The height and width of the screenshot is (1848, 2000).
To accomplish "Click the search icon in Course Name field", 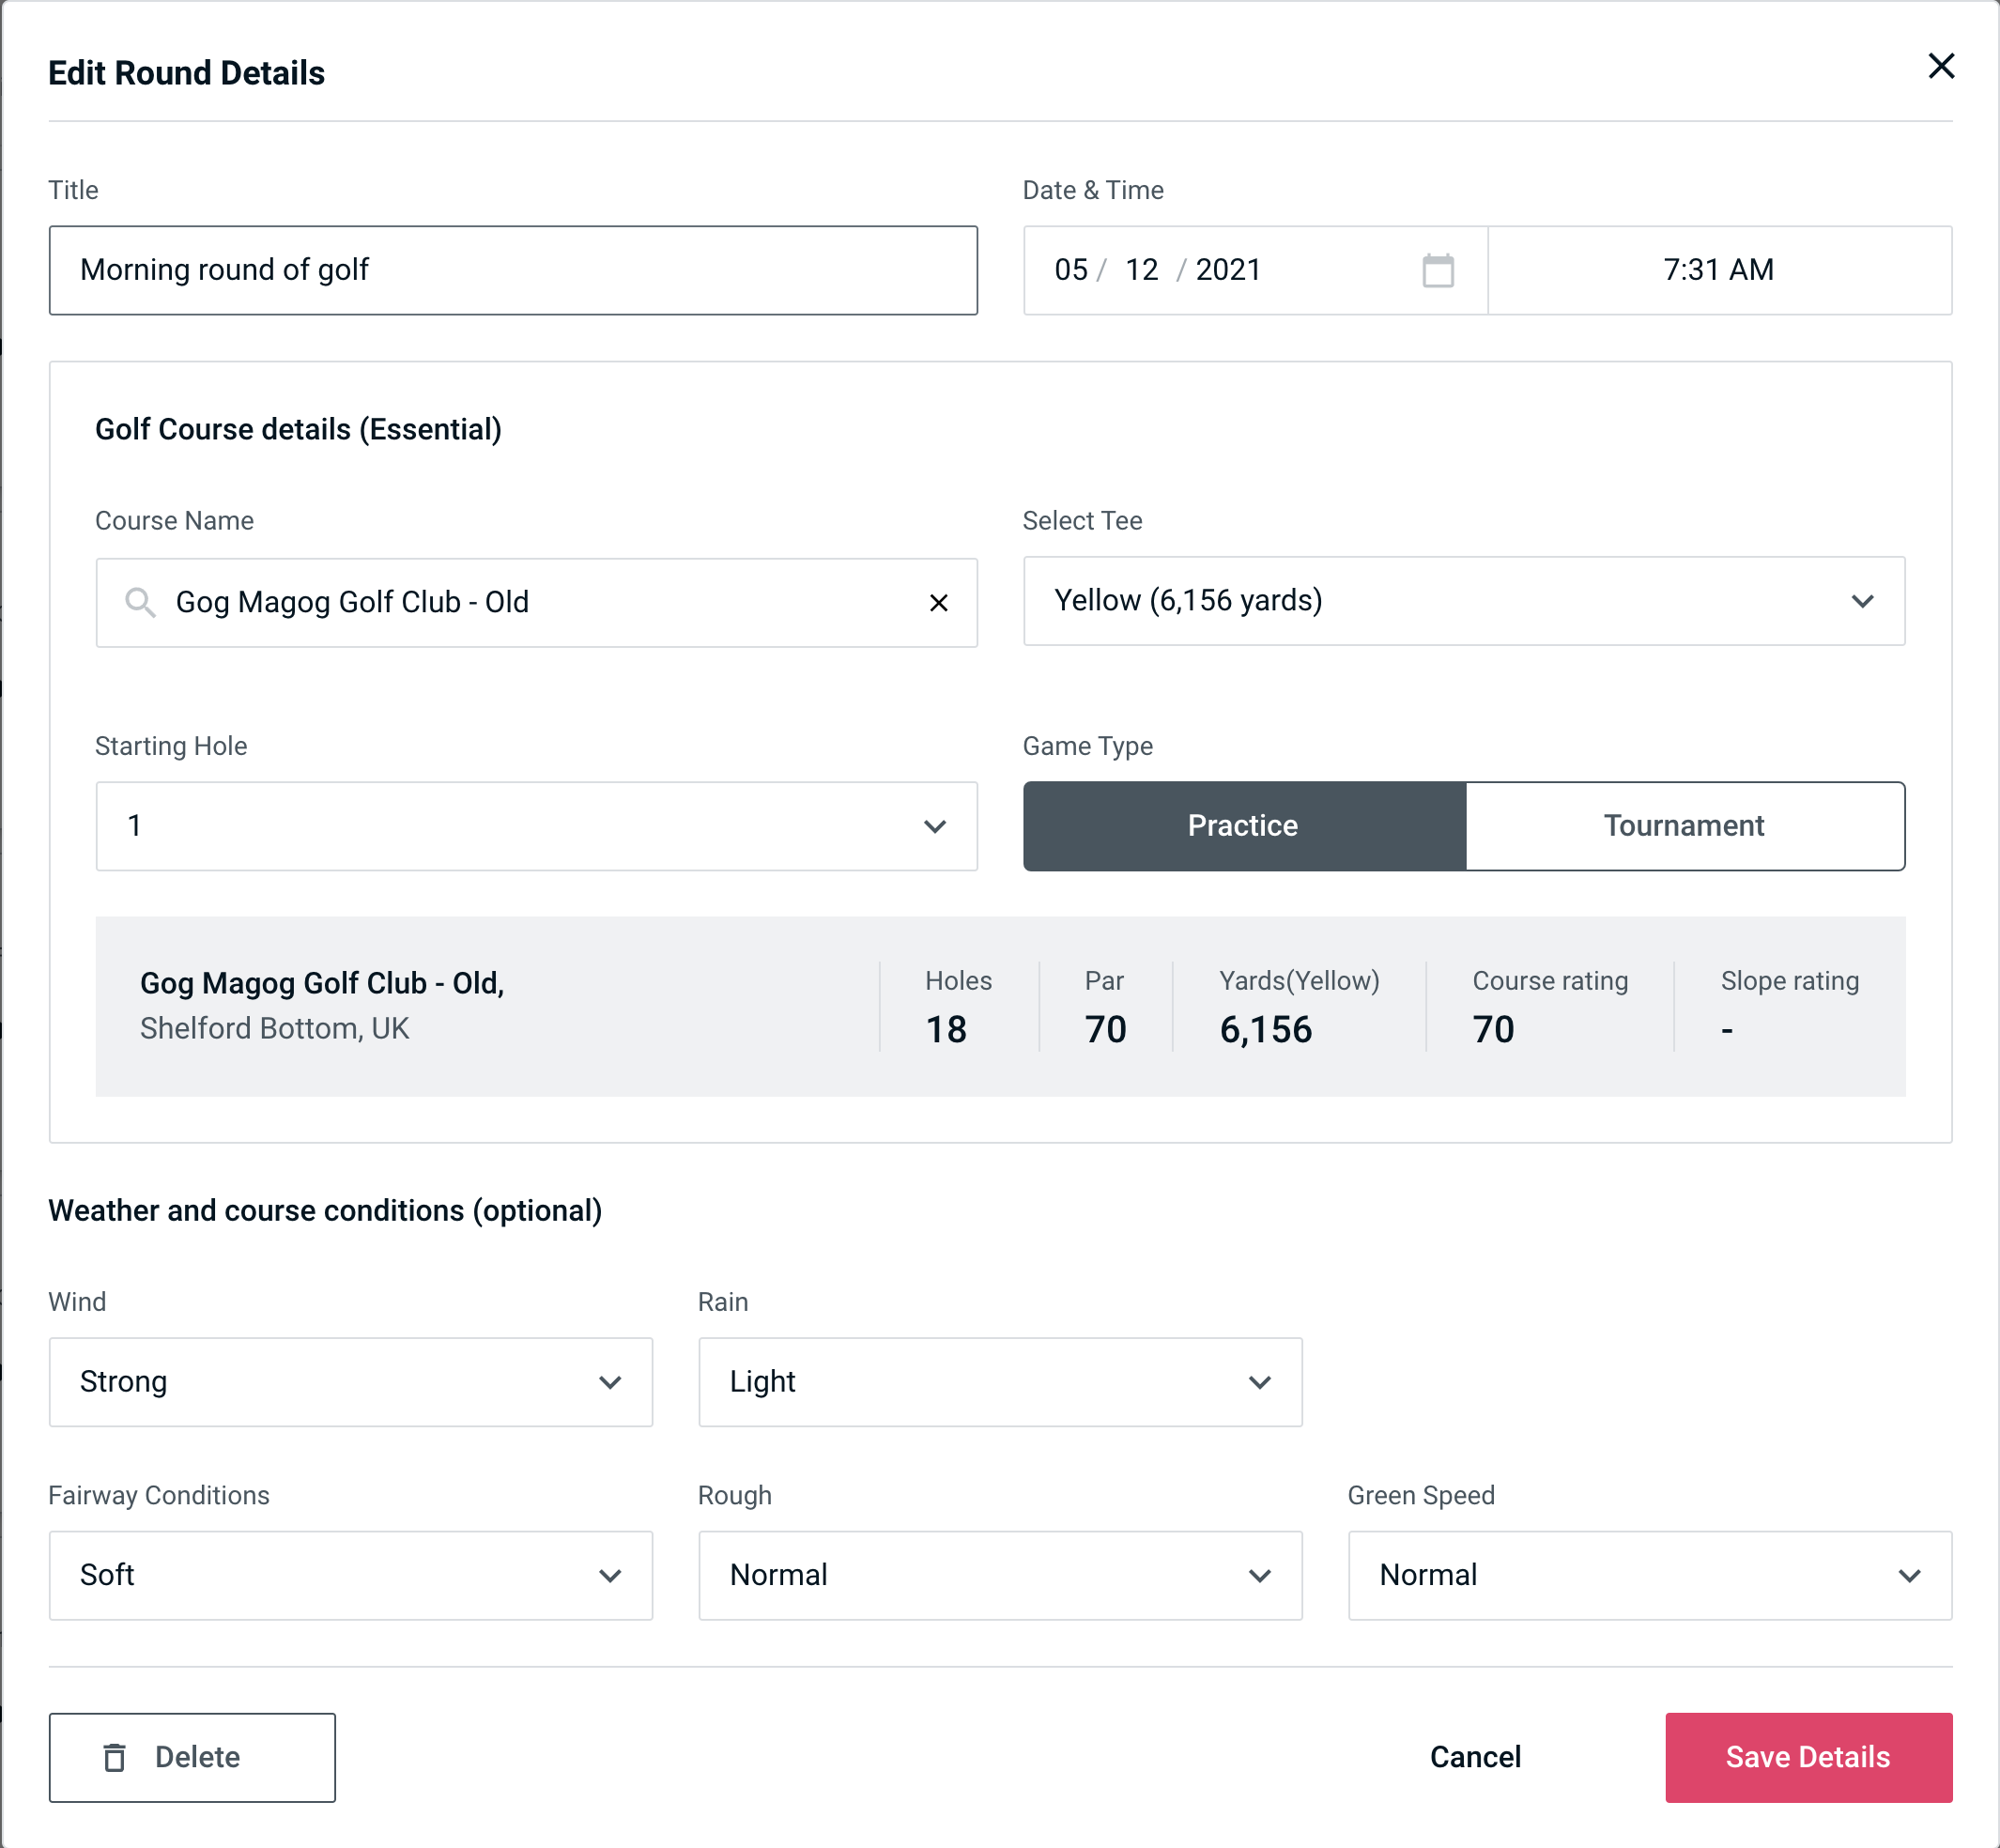I will (x=139, y=601).
